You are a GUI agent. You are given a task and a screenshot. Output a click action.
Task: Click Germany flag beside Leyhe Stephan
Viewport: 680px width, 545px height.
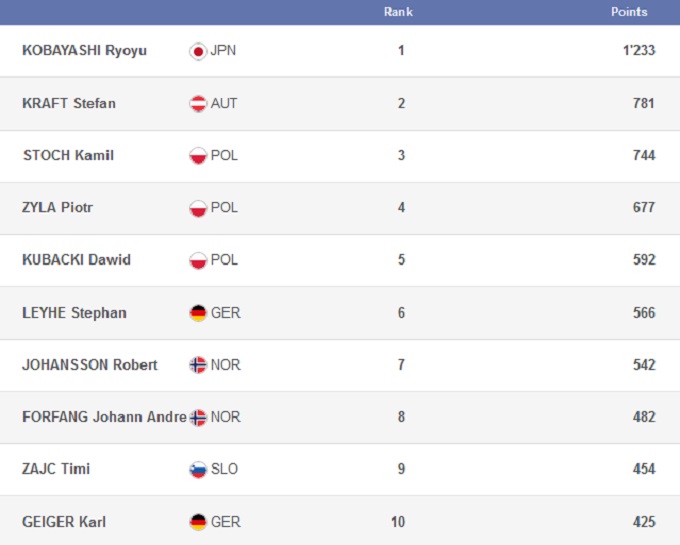[x=198, y=313]
